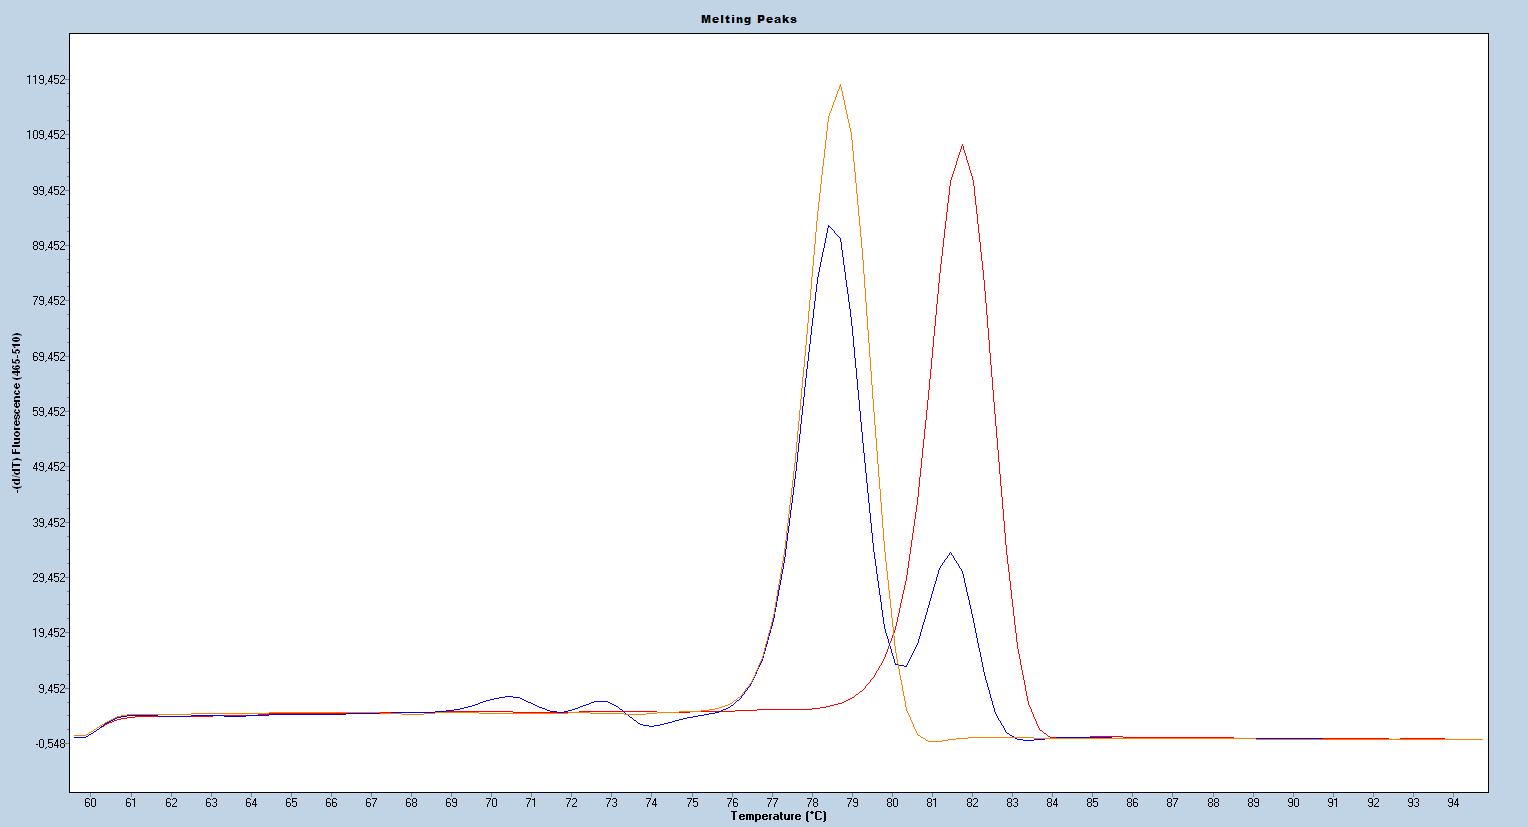Click x-axis tick label 81
This screenshot has height=827, width=1528.
(x=932, y=803)
